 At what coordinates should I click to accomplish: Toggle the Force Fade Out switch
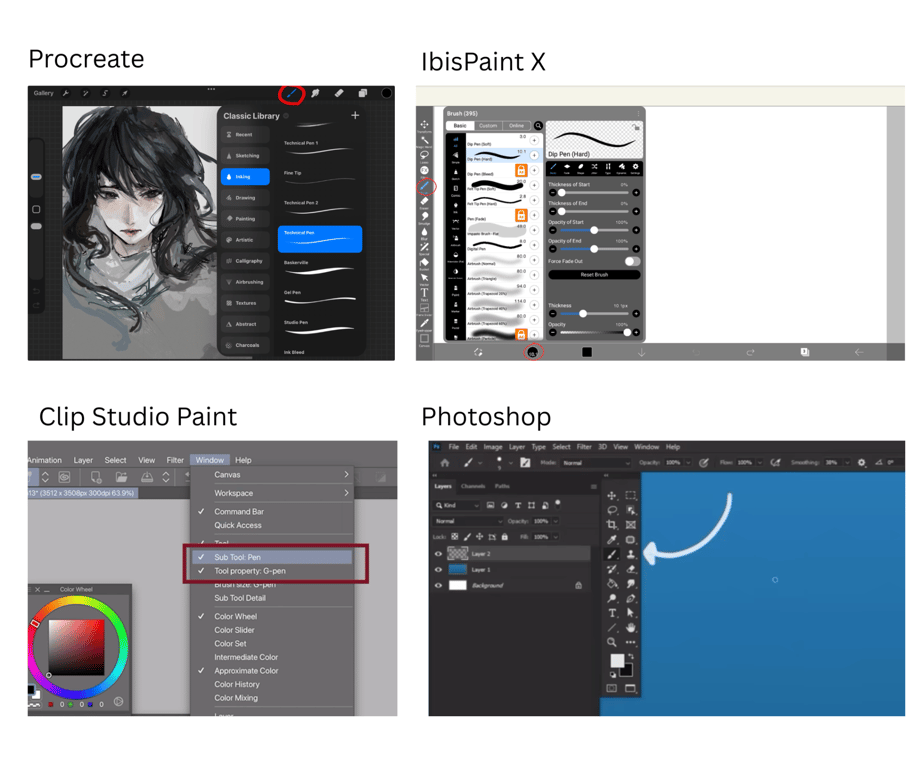(632, 261)
